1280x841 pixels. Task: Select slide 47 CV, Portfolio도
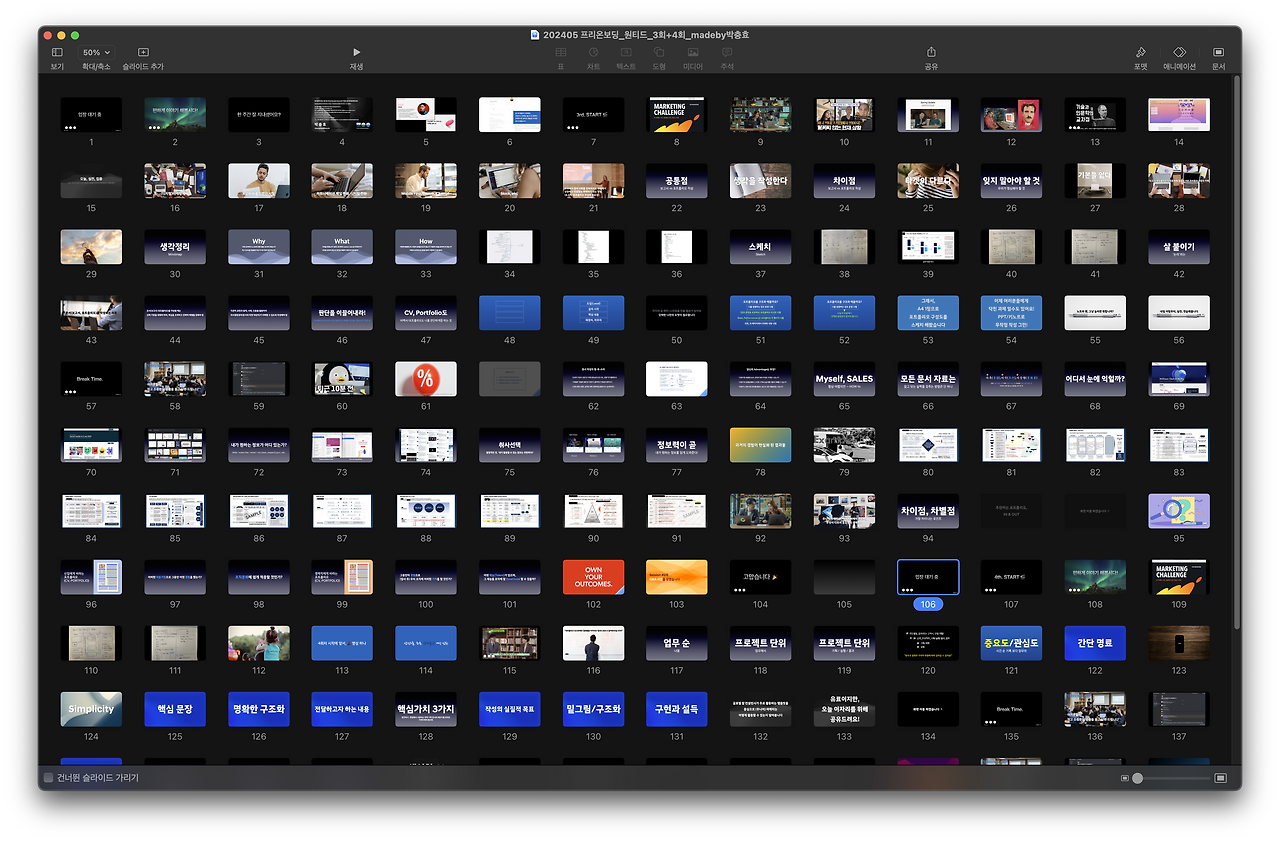click(x=426, y=313)
